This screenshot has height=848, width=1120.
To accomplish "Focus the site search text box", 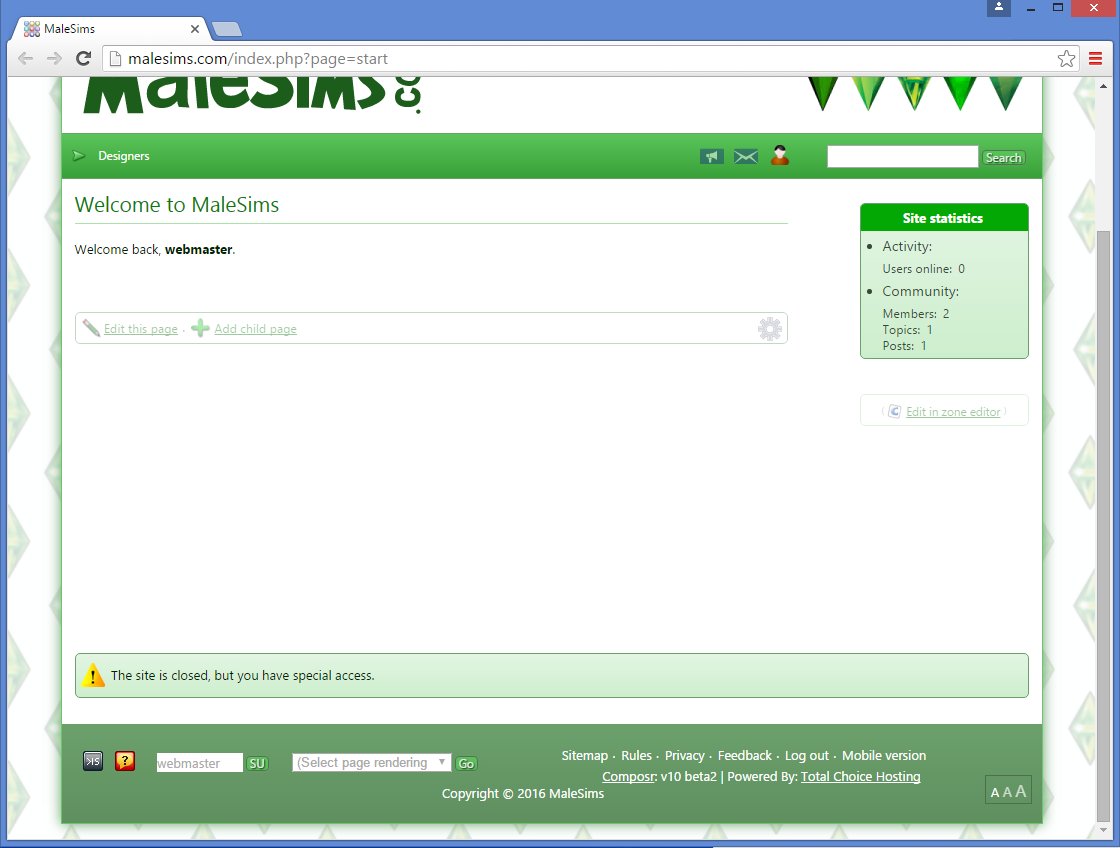I will tap(902, 156).
